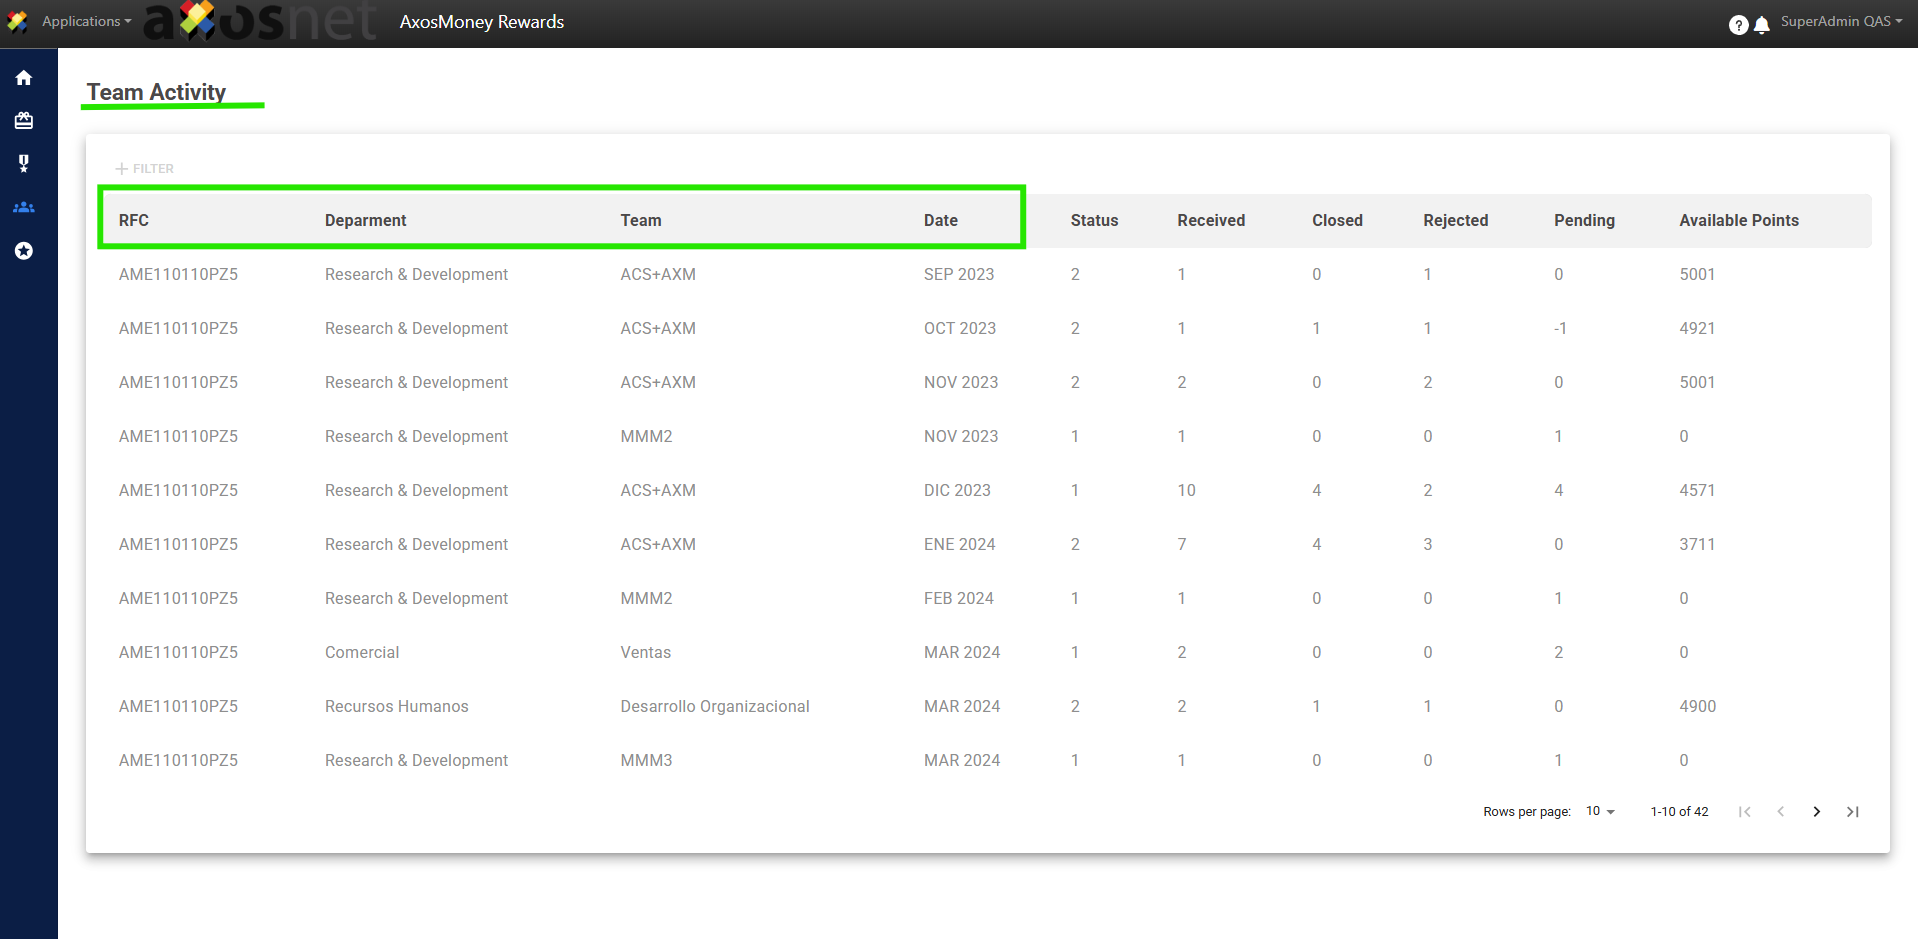Jump to last page of table
This screenshot has width=1918, height=939.
coord(1852,812)
